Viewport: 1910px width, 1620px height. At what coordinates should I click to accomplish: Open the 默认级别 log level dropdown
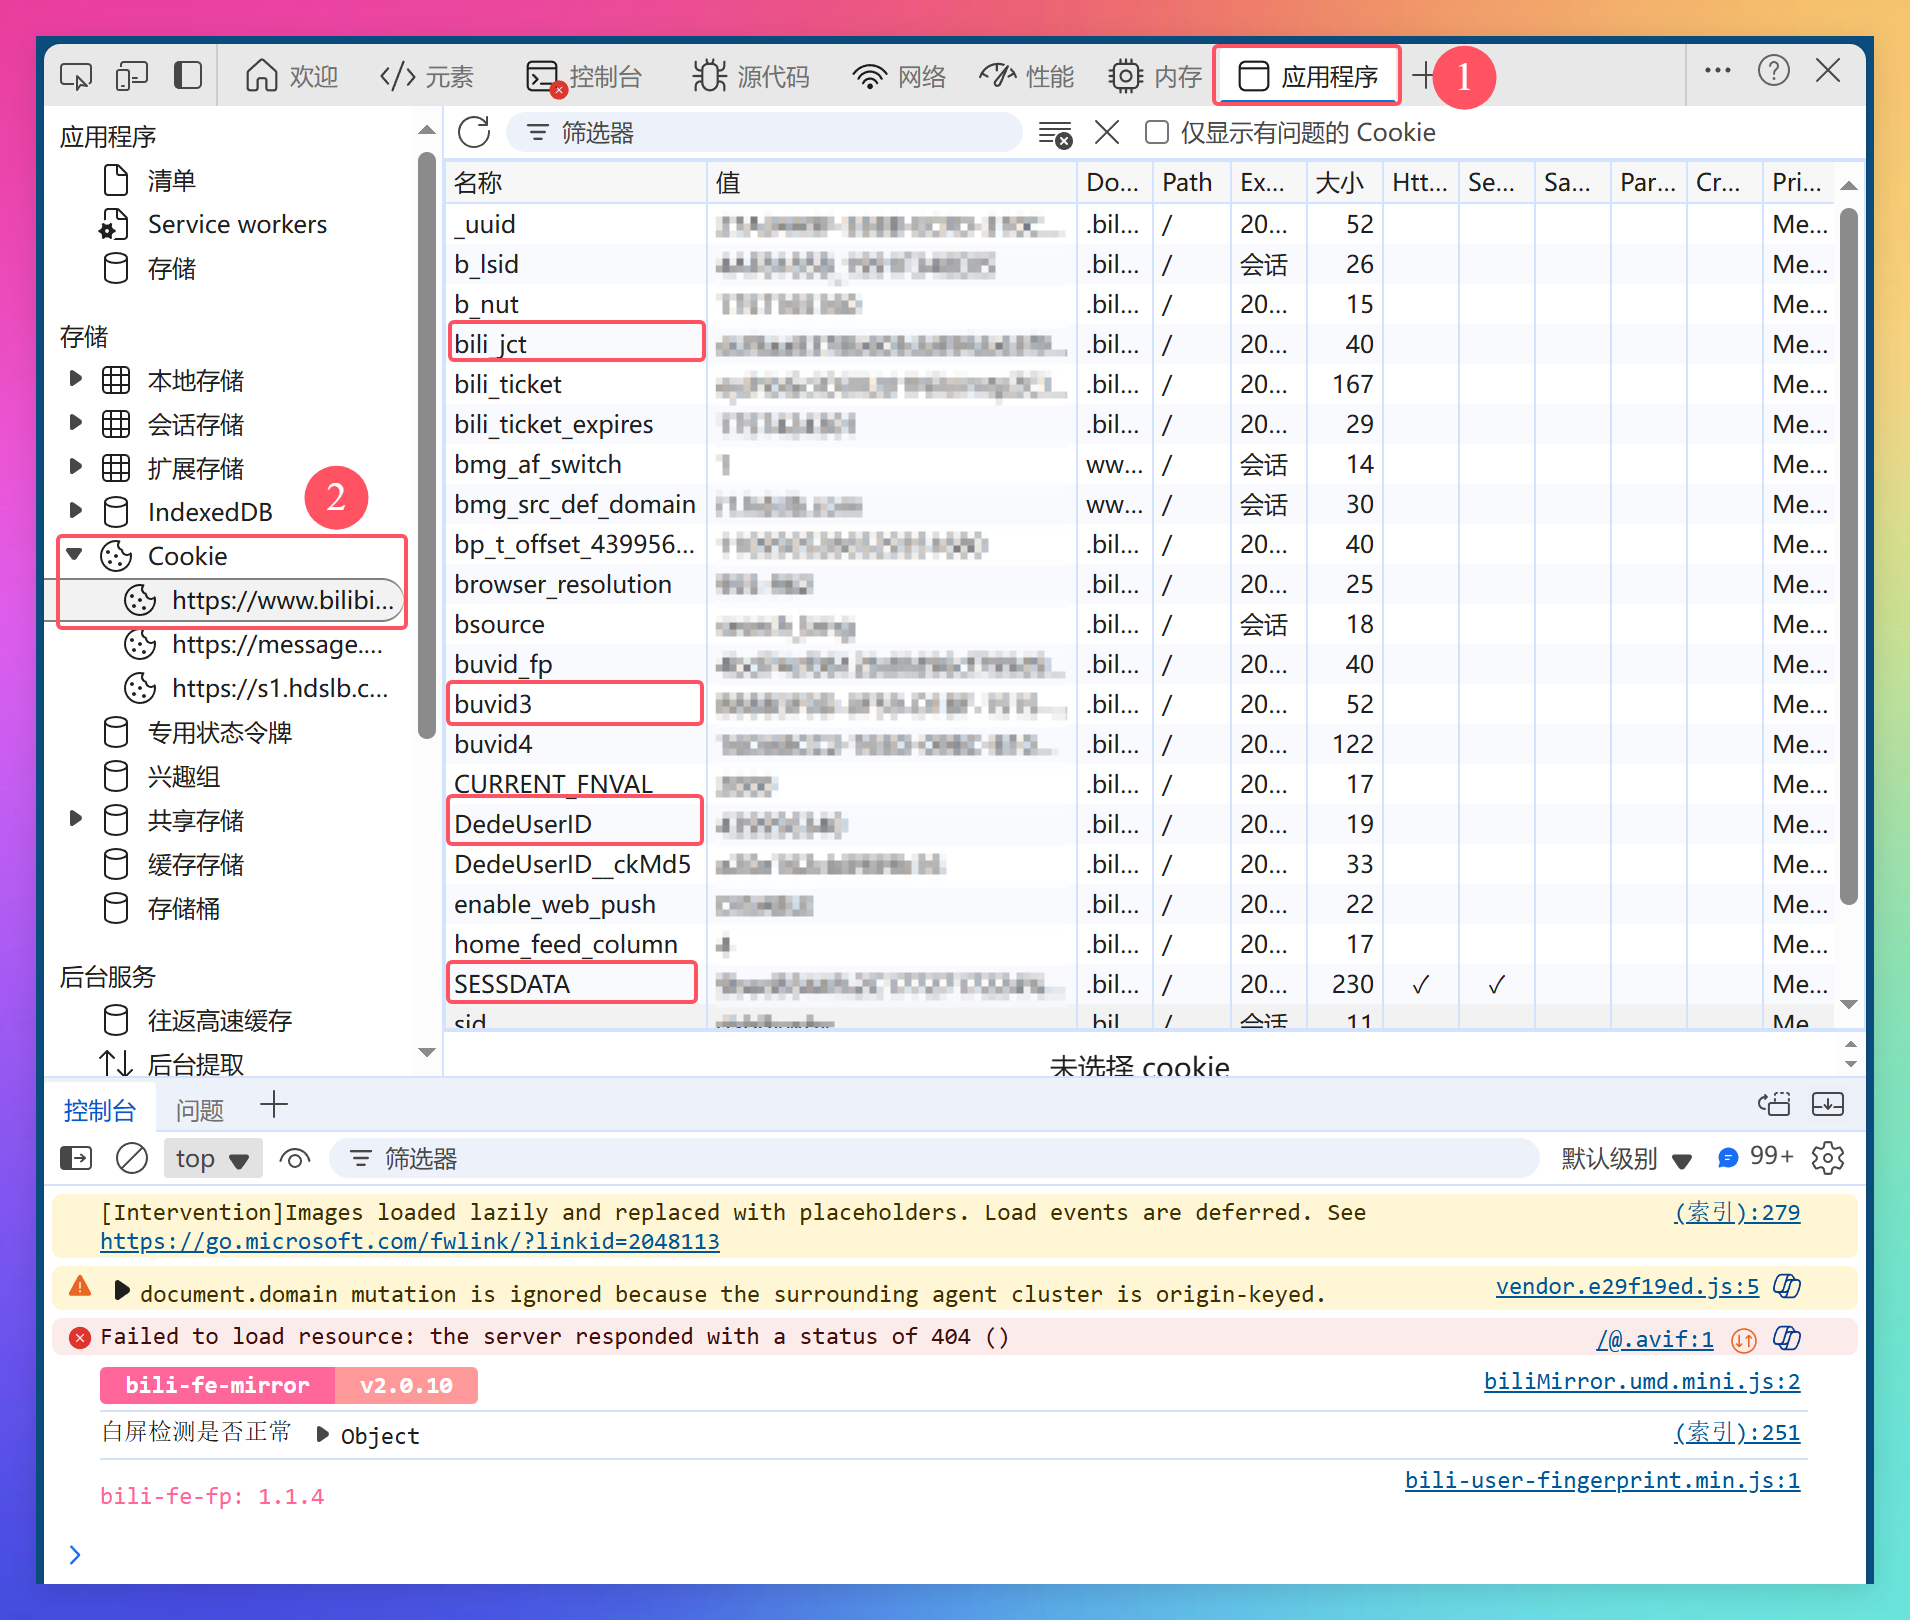pos(1626,1158)
